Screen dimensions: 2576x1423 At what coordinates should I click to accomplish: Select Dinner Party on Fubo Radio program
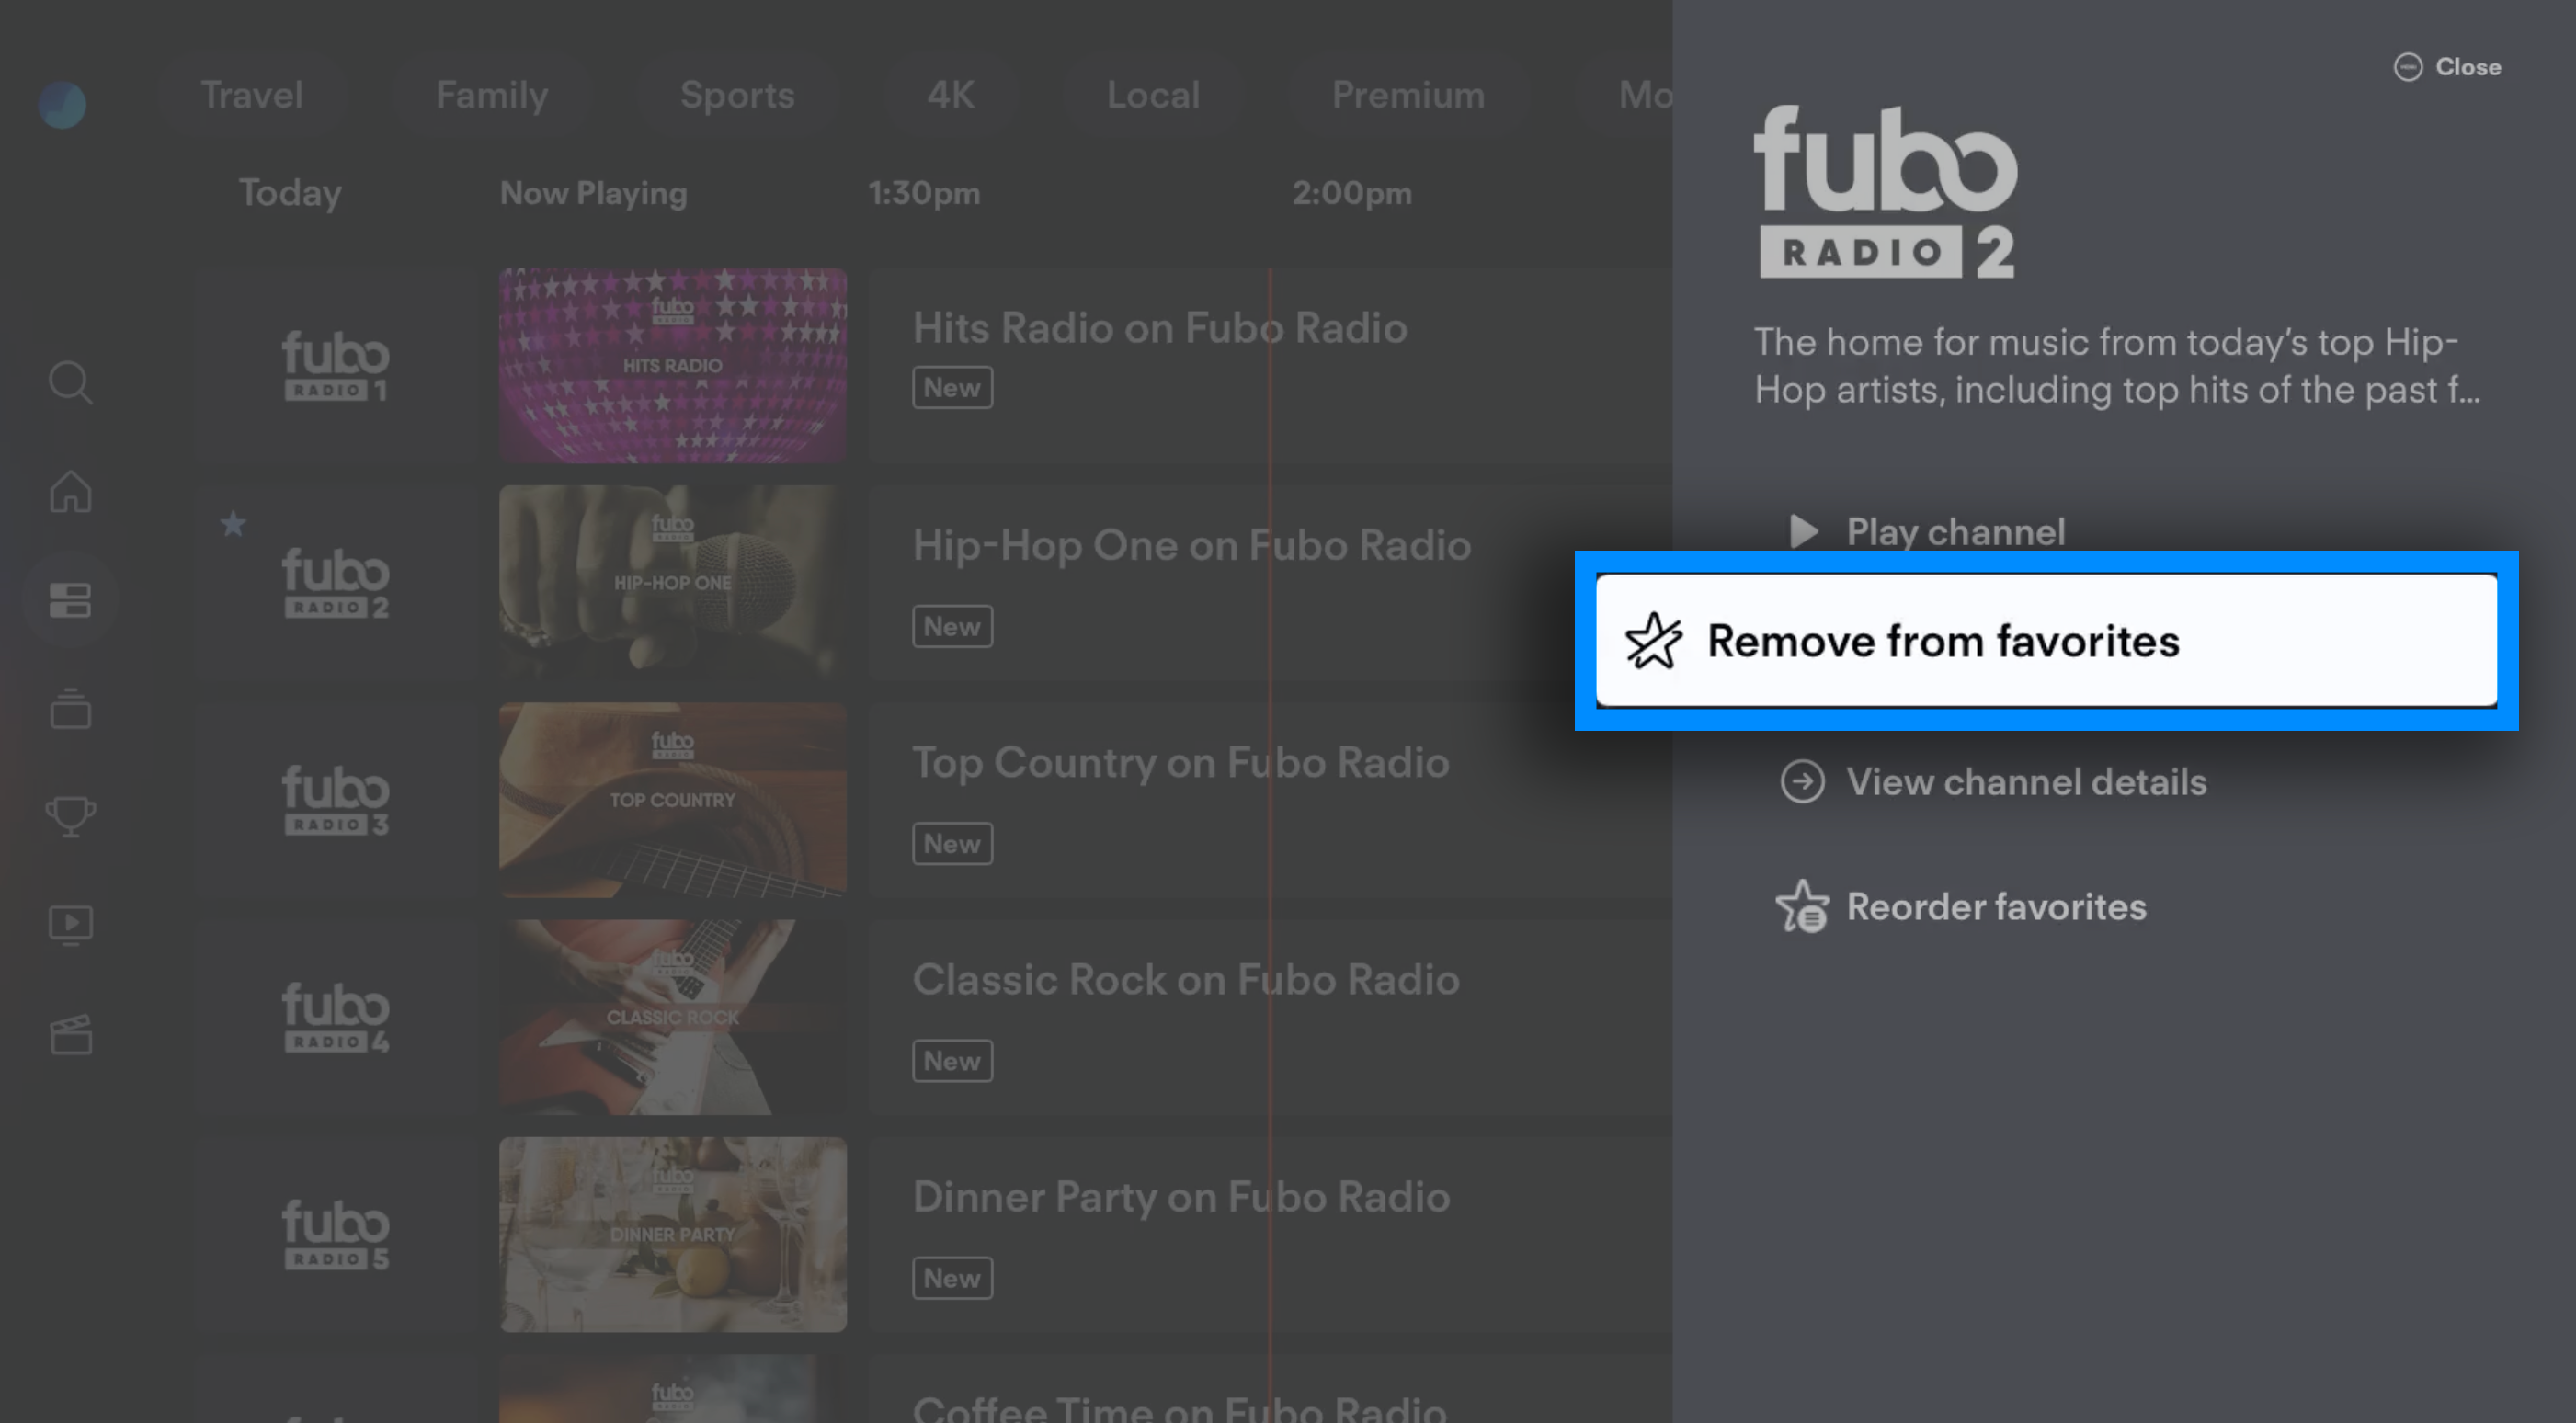[1270, 1234]
